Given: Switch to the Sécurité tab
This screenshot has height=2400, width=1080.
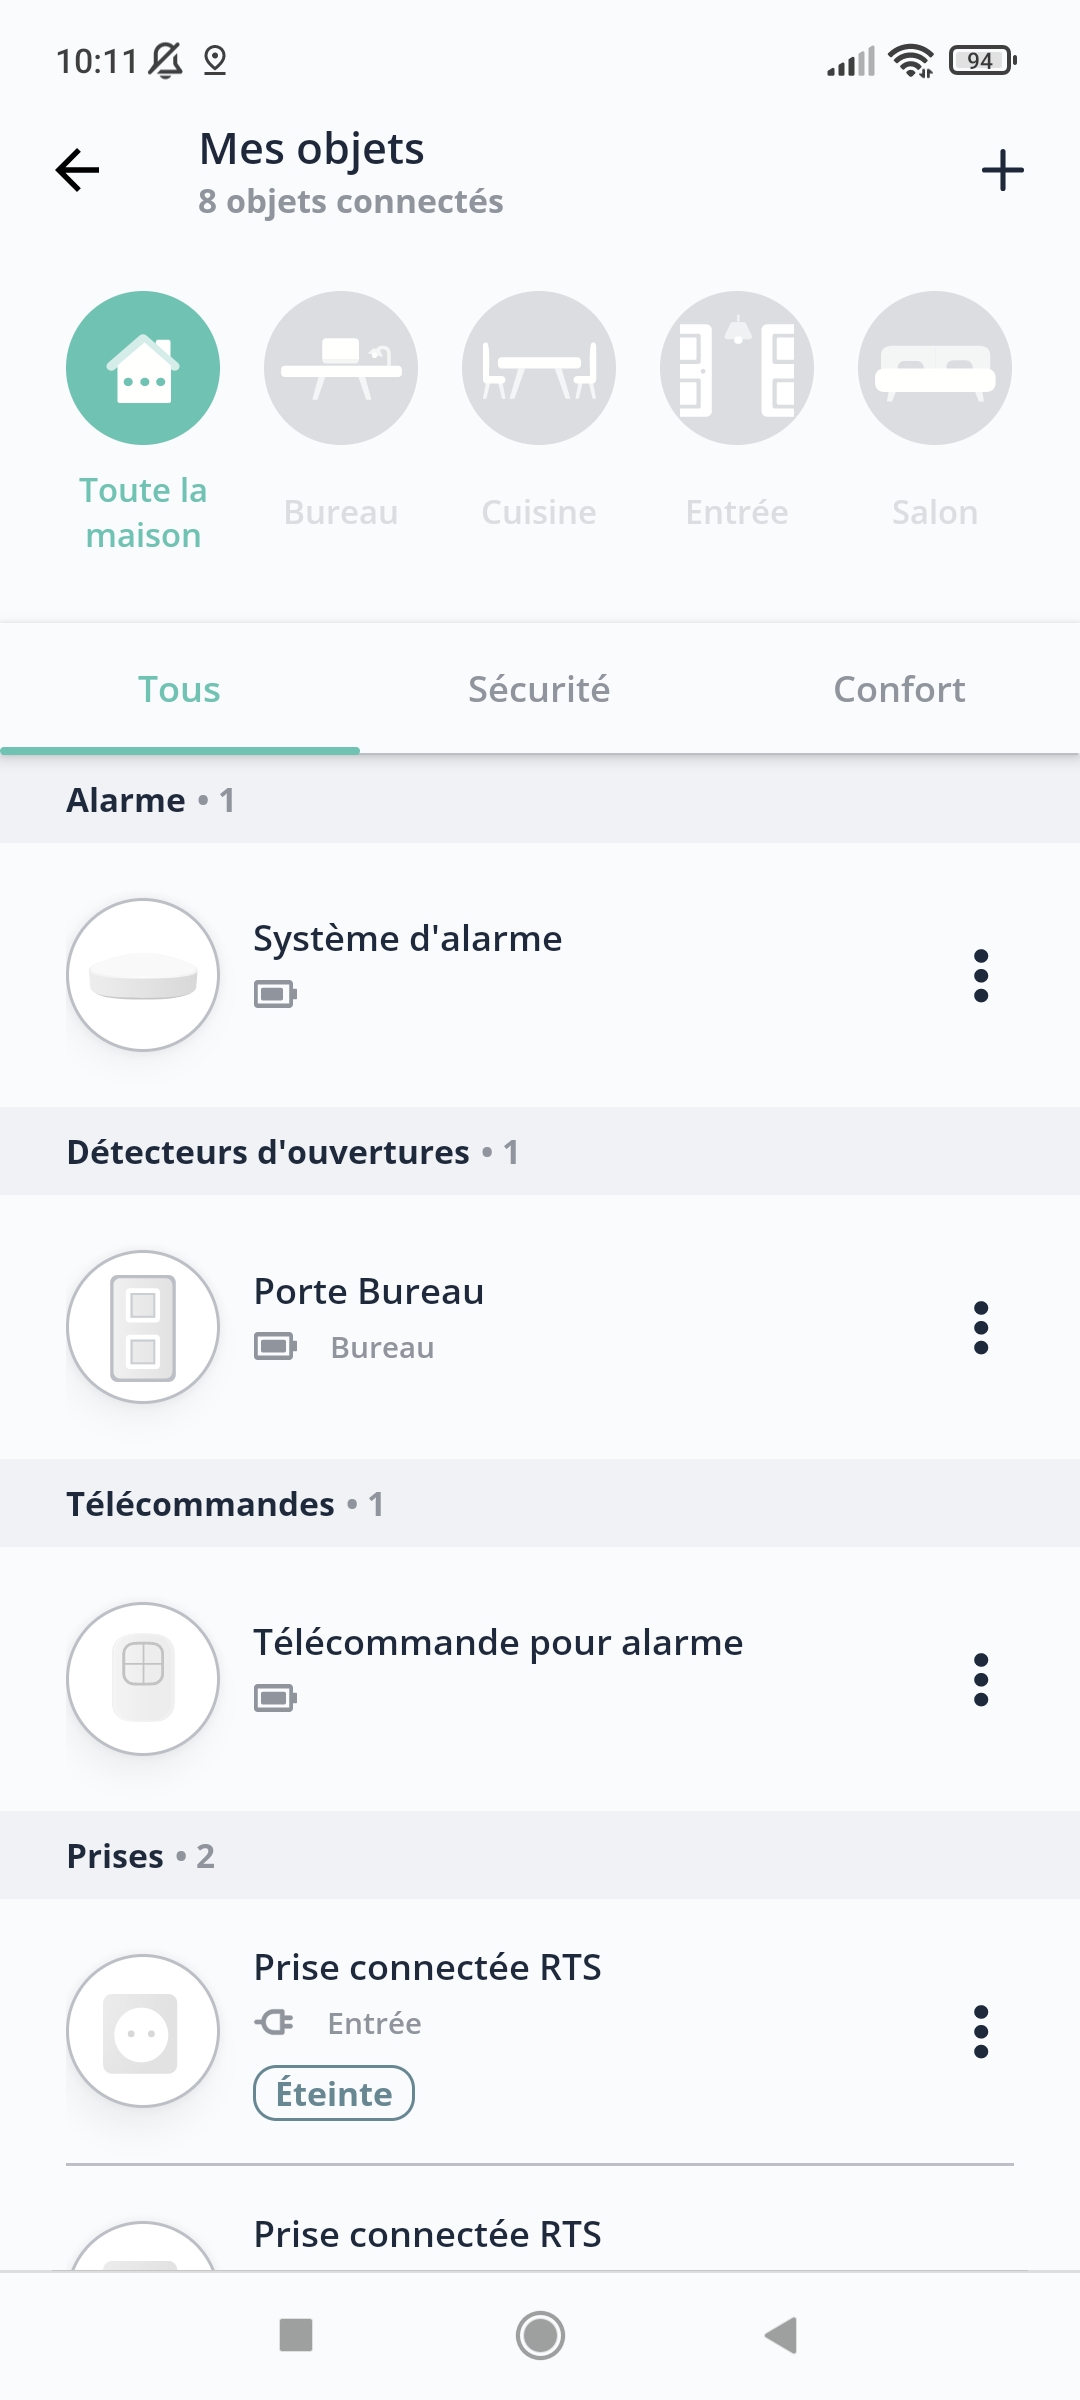Looking at the screenshot, I should coord(539,689).
